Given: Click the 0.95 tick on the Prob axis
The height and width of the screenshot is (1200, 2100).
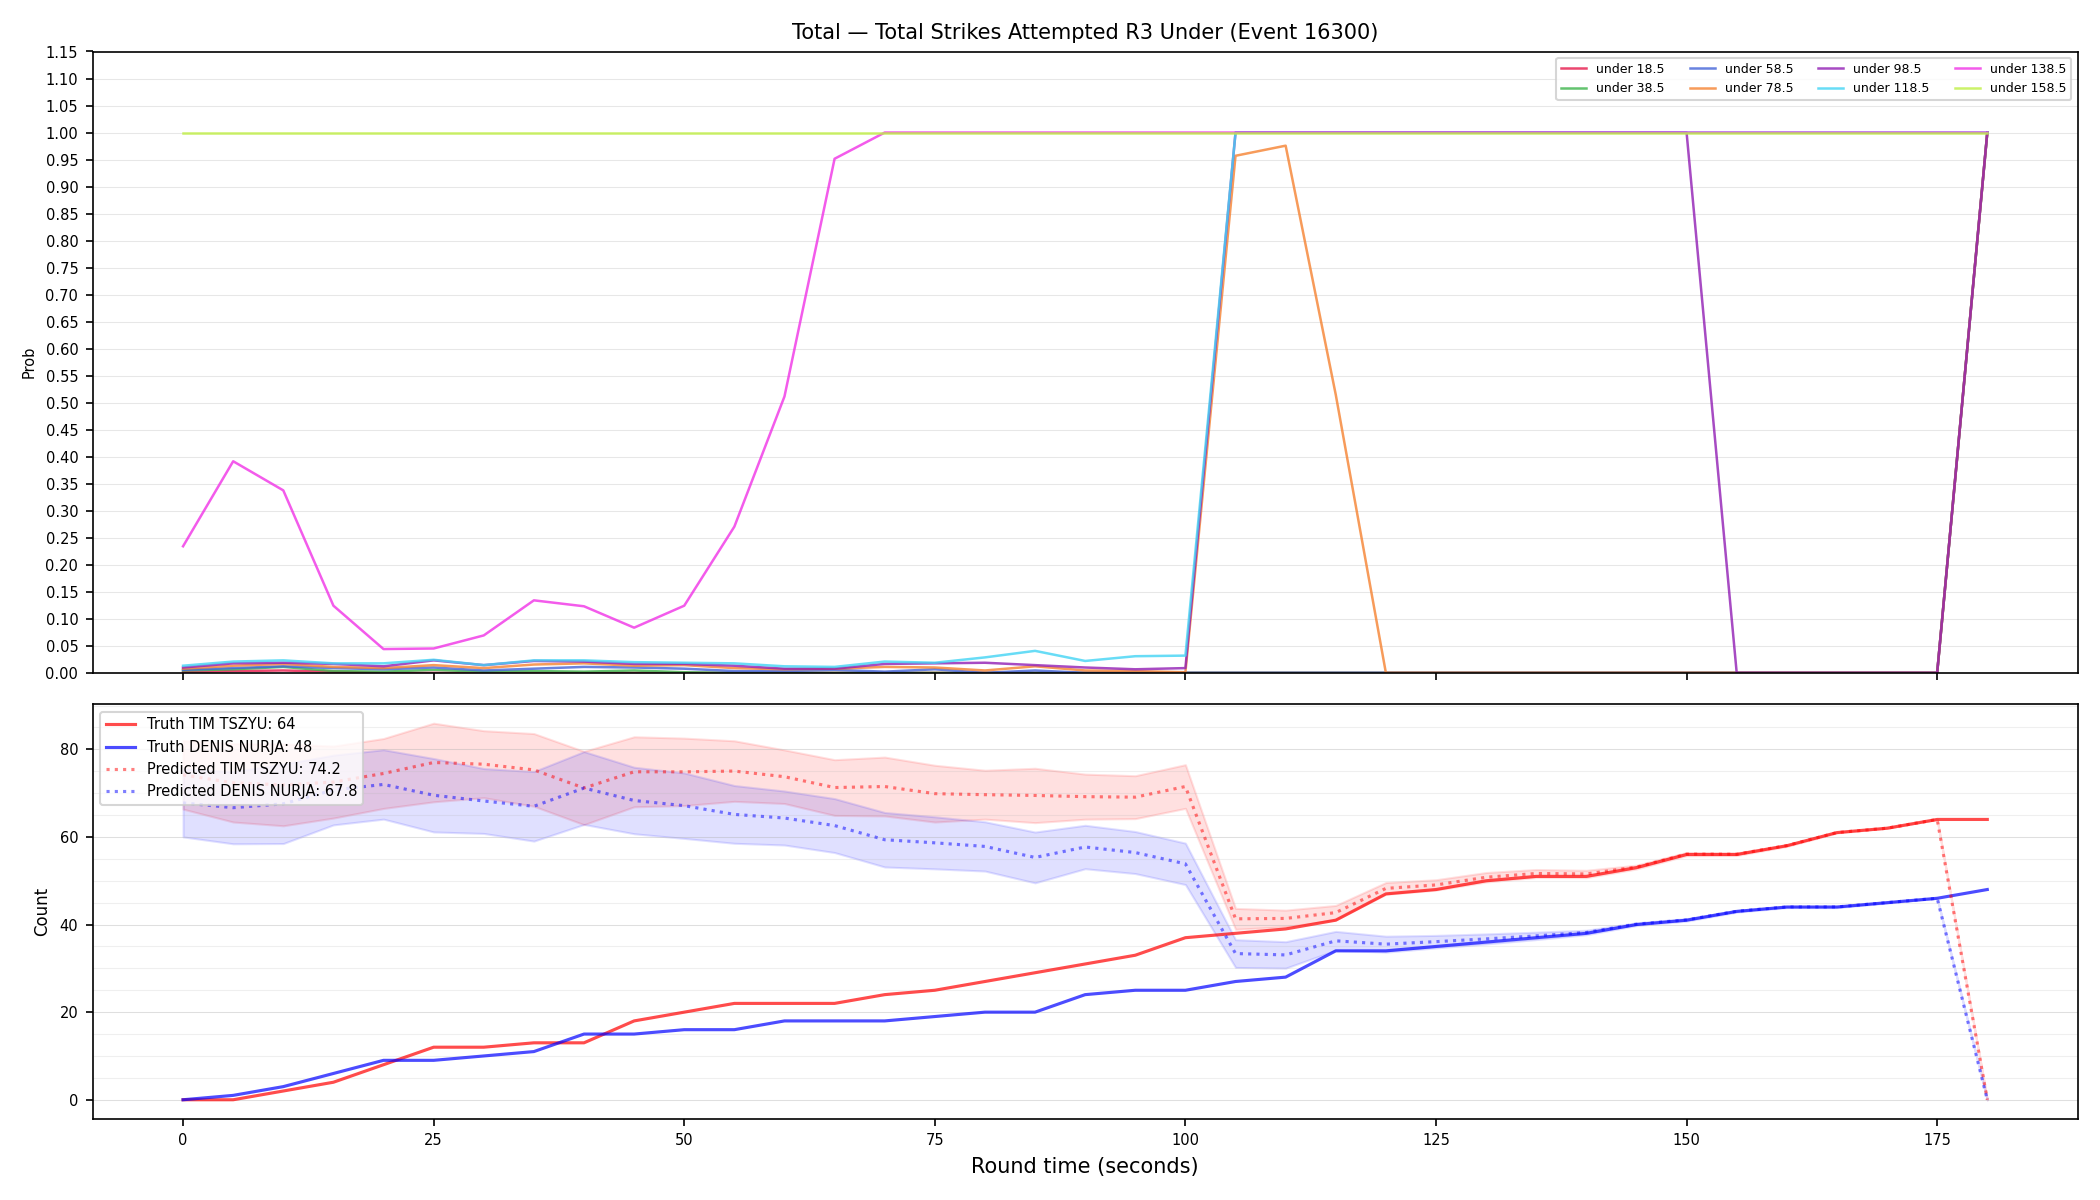Looking at the screenshot, I should pos(62,160).
